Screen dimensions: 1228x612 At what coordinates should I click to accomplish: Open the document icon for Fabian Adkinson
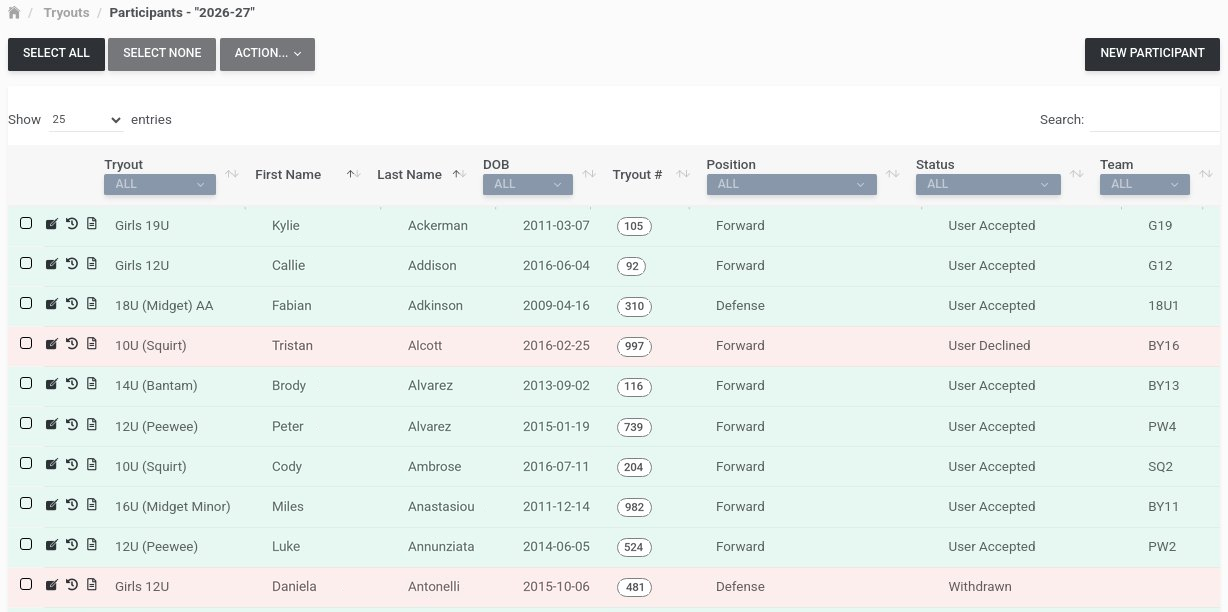tap(92, 304)
